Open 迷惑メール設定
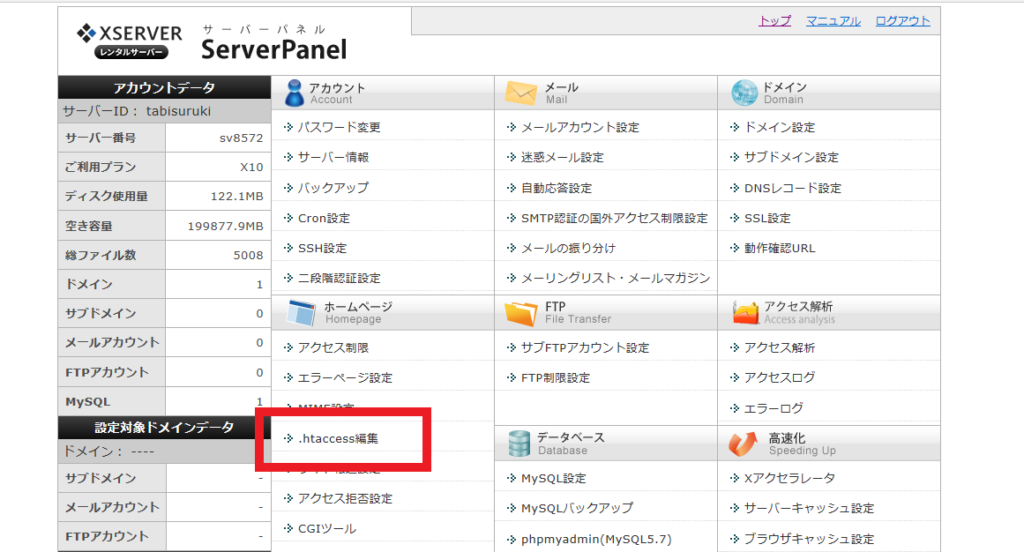The width and height of the screenshot is (1024, 552). coord(562,157)
